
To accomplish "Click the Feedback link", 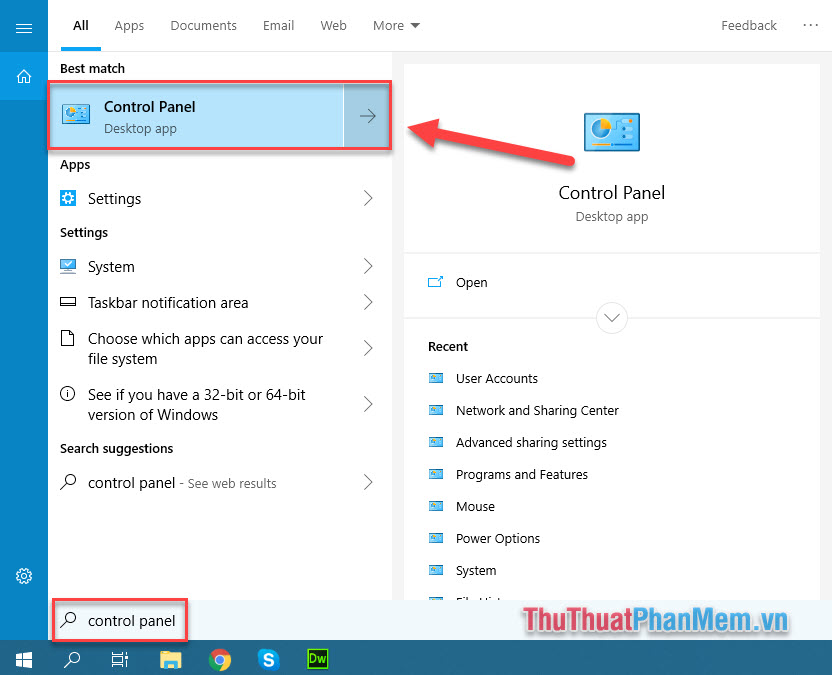I will [749, 25].
